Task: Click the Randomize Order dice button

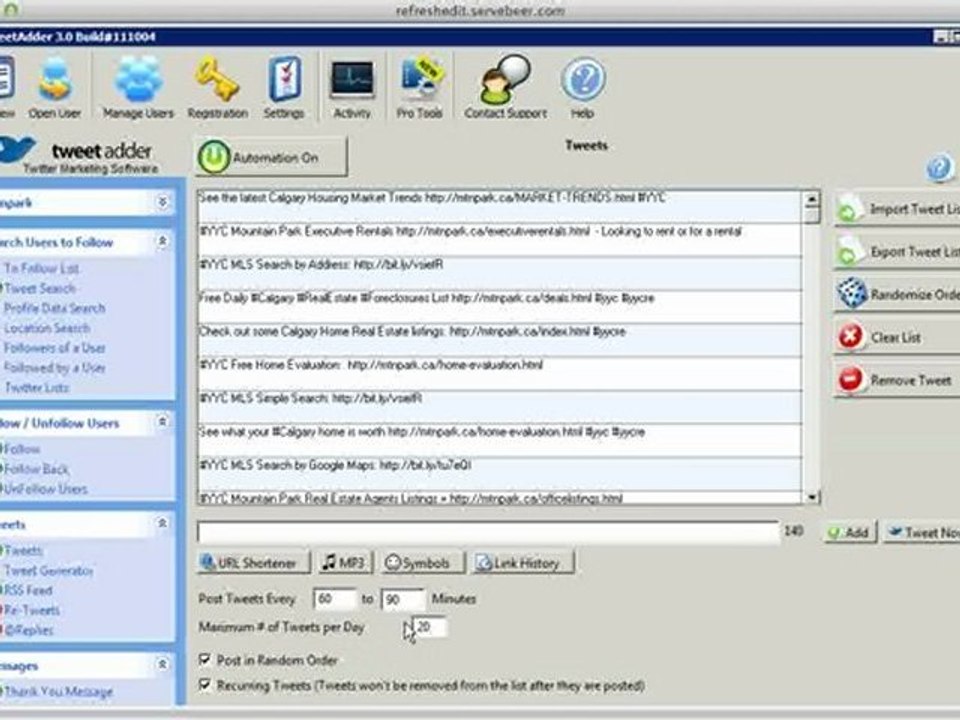Action: [x=898, y=294]
